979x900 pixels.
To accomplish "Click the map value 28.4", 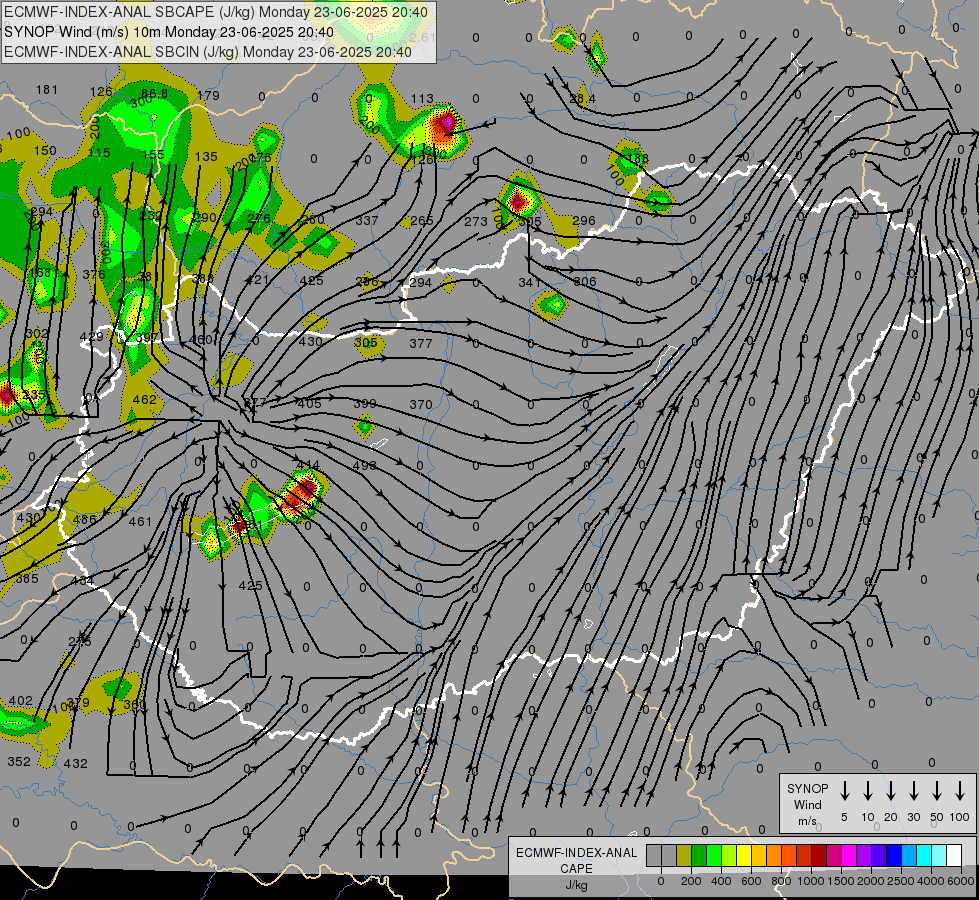I will tap(583, 98).
